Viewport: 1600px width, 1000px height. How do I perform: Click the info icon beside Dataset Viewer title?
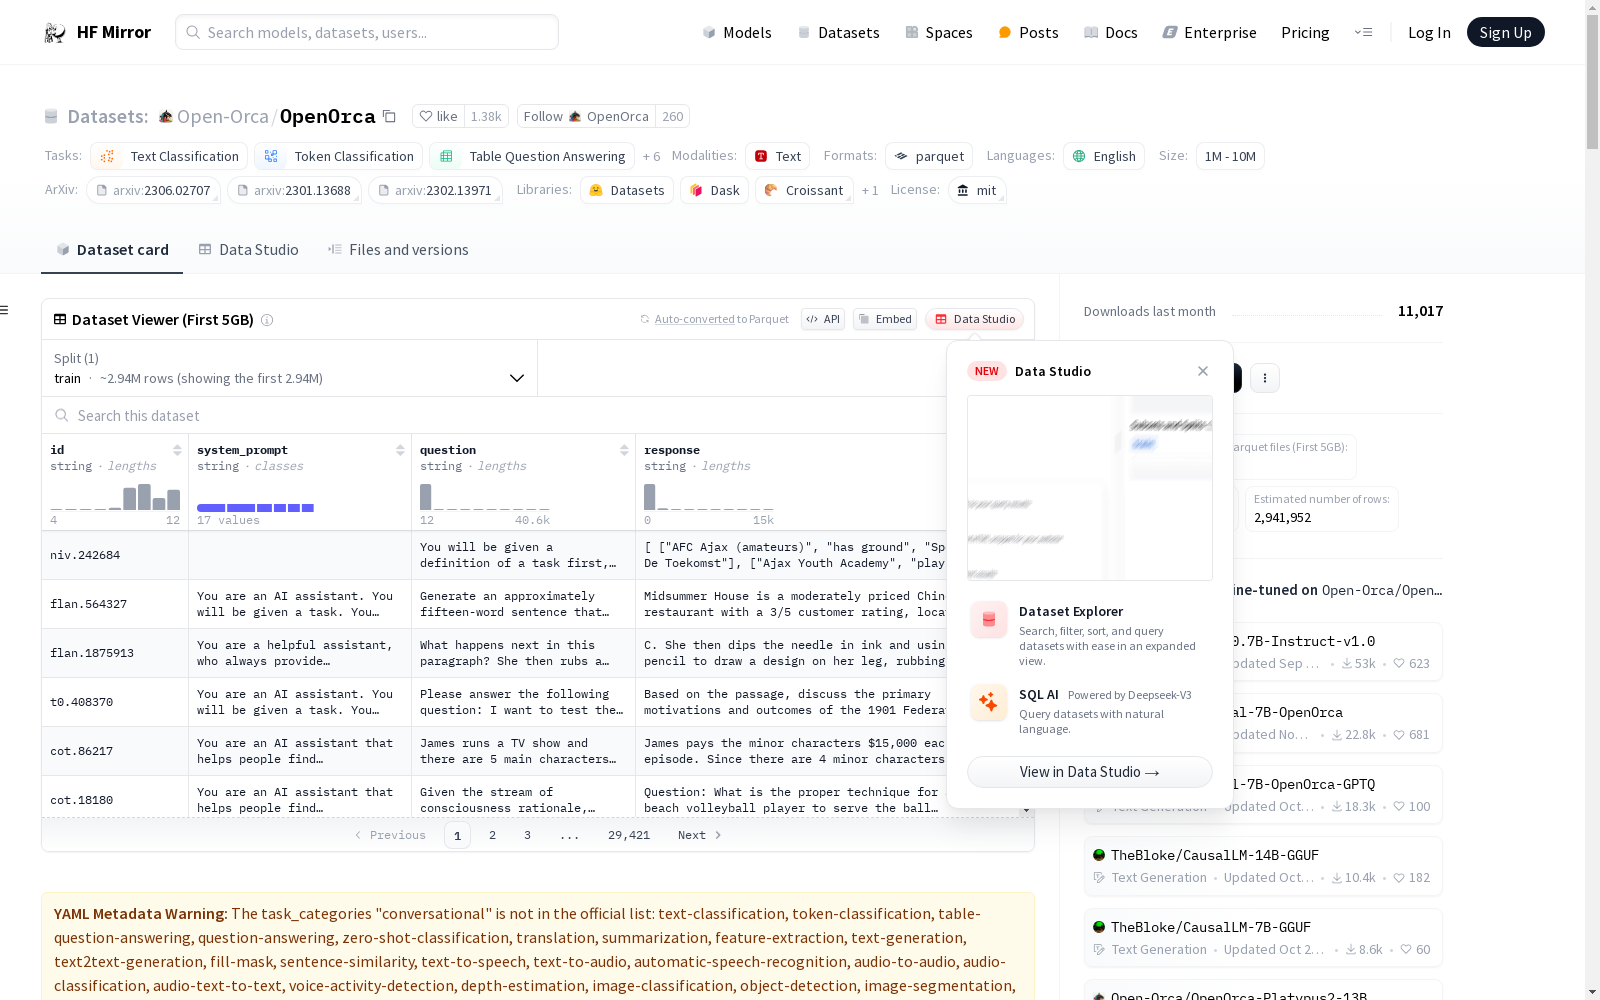point(267,320)
